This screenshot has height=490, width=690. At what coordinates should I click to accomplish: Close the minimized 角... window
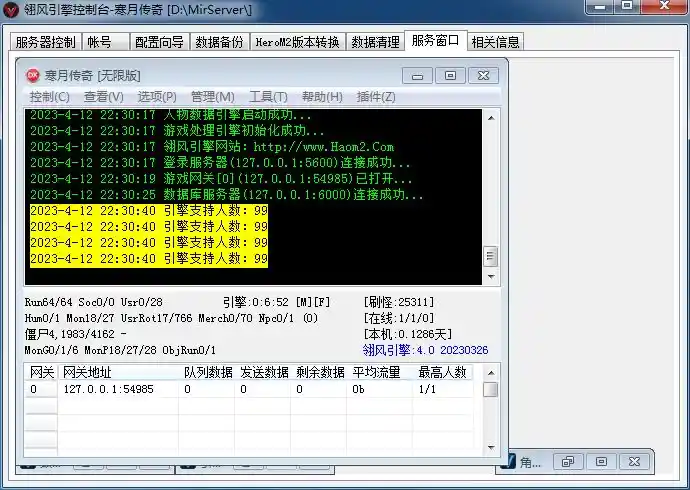pyautogui.click(x=634, y=461)
